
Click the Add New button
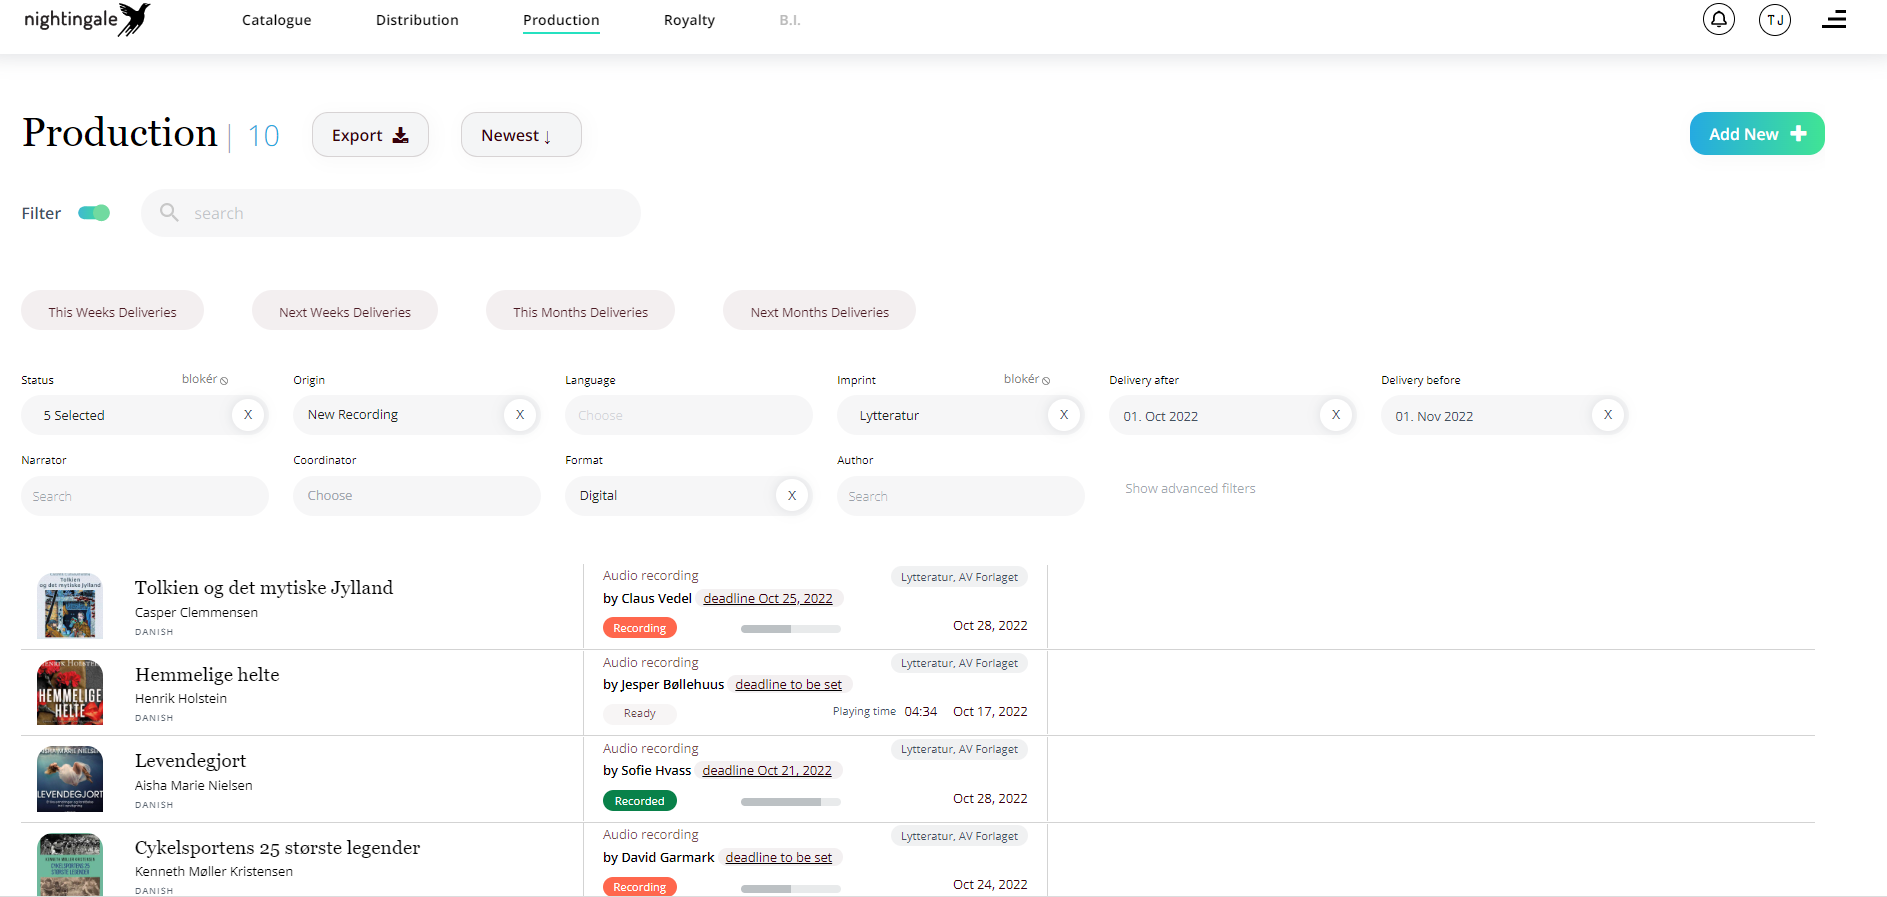click(x=1757, y=134)
